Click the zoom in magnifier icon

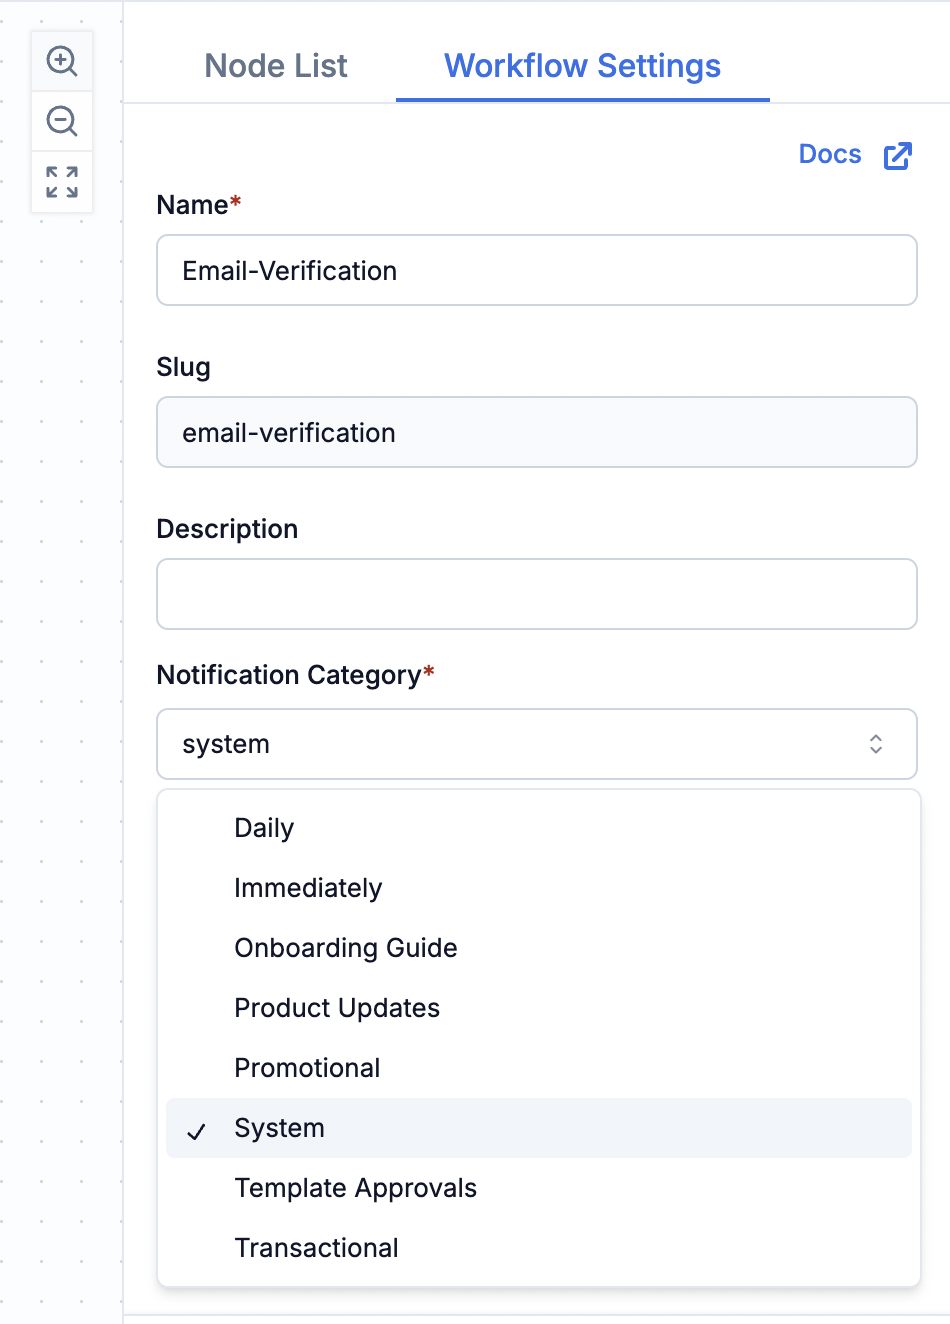tap(62, 61)
